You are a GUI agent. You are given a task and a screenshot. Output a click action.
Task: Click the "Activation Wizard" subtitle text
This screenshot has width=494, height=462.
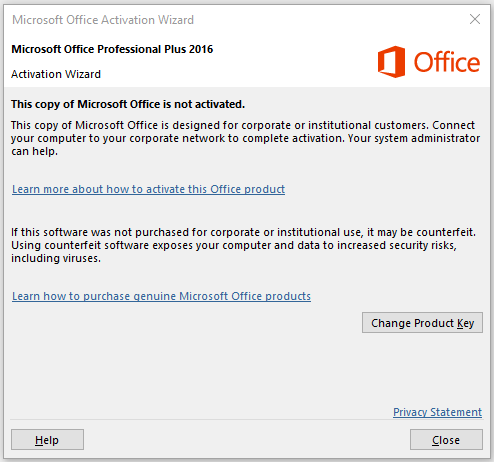coord(56,74)
